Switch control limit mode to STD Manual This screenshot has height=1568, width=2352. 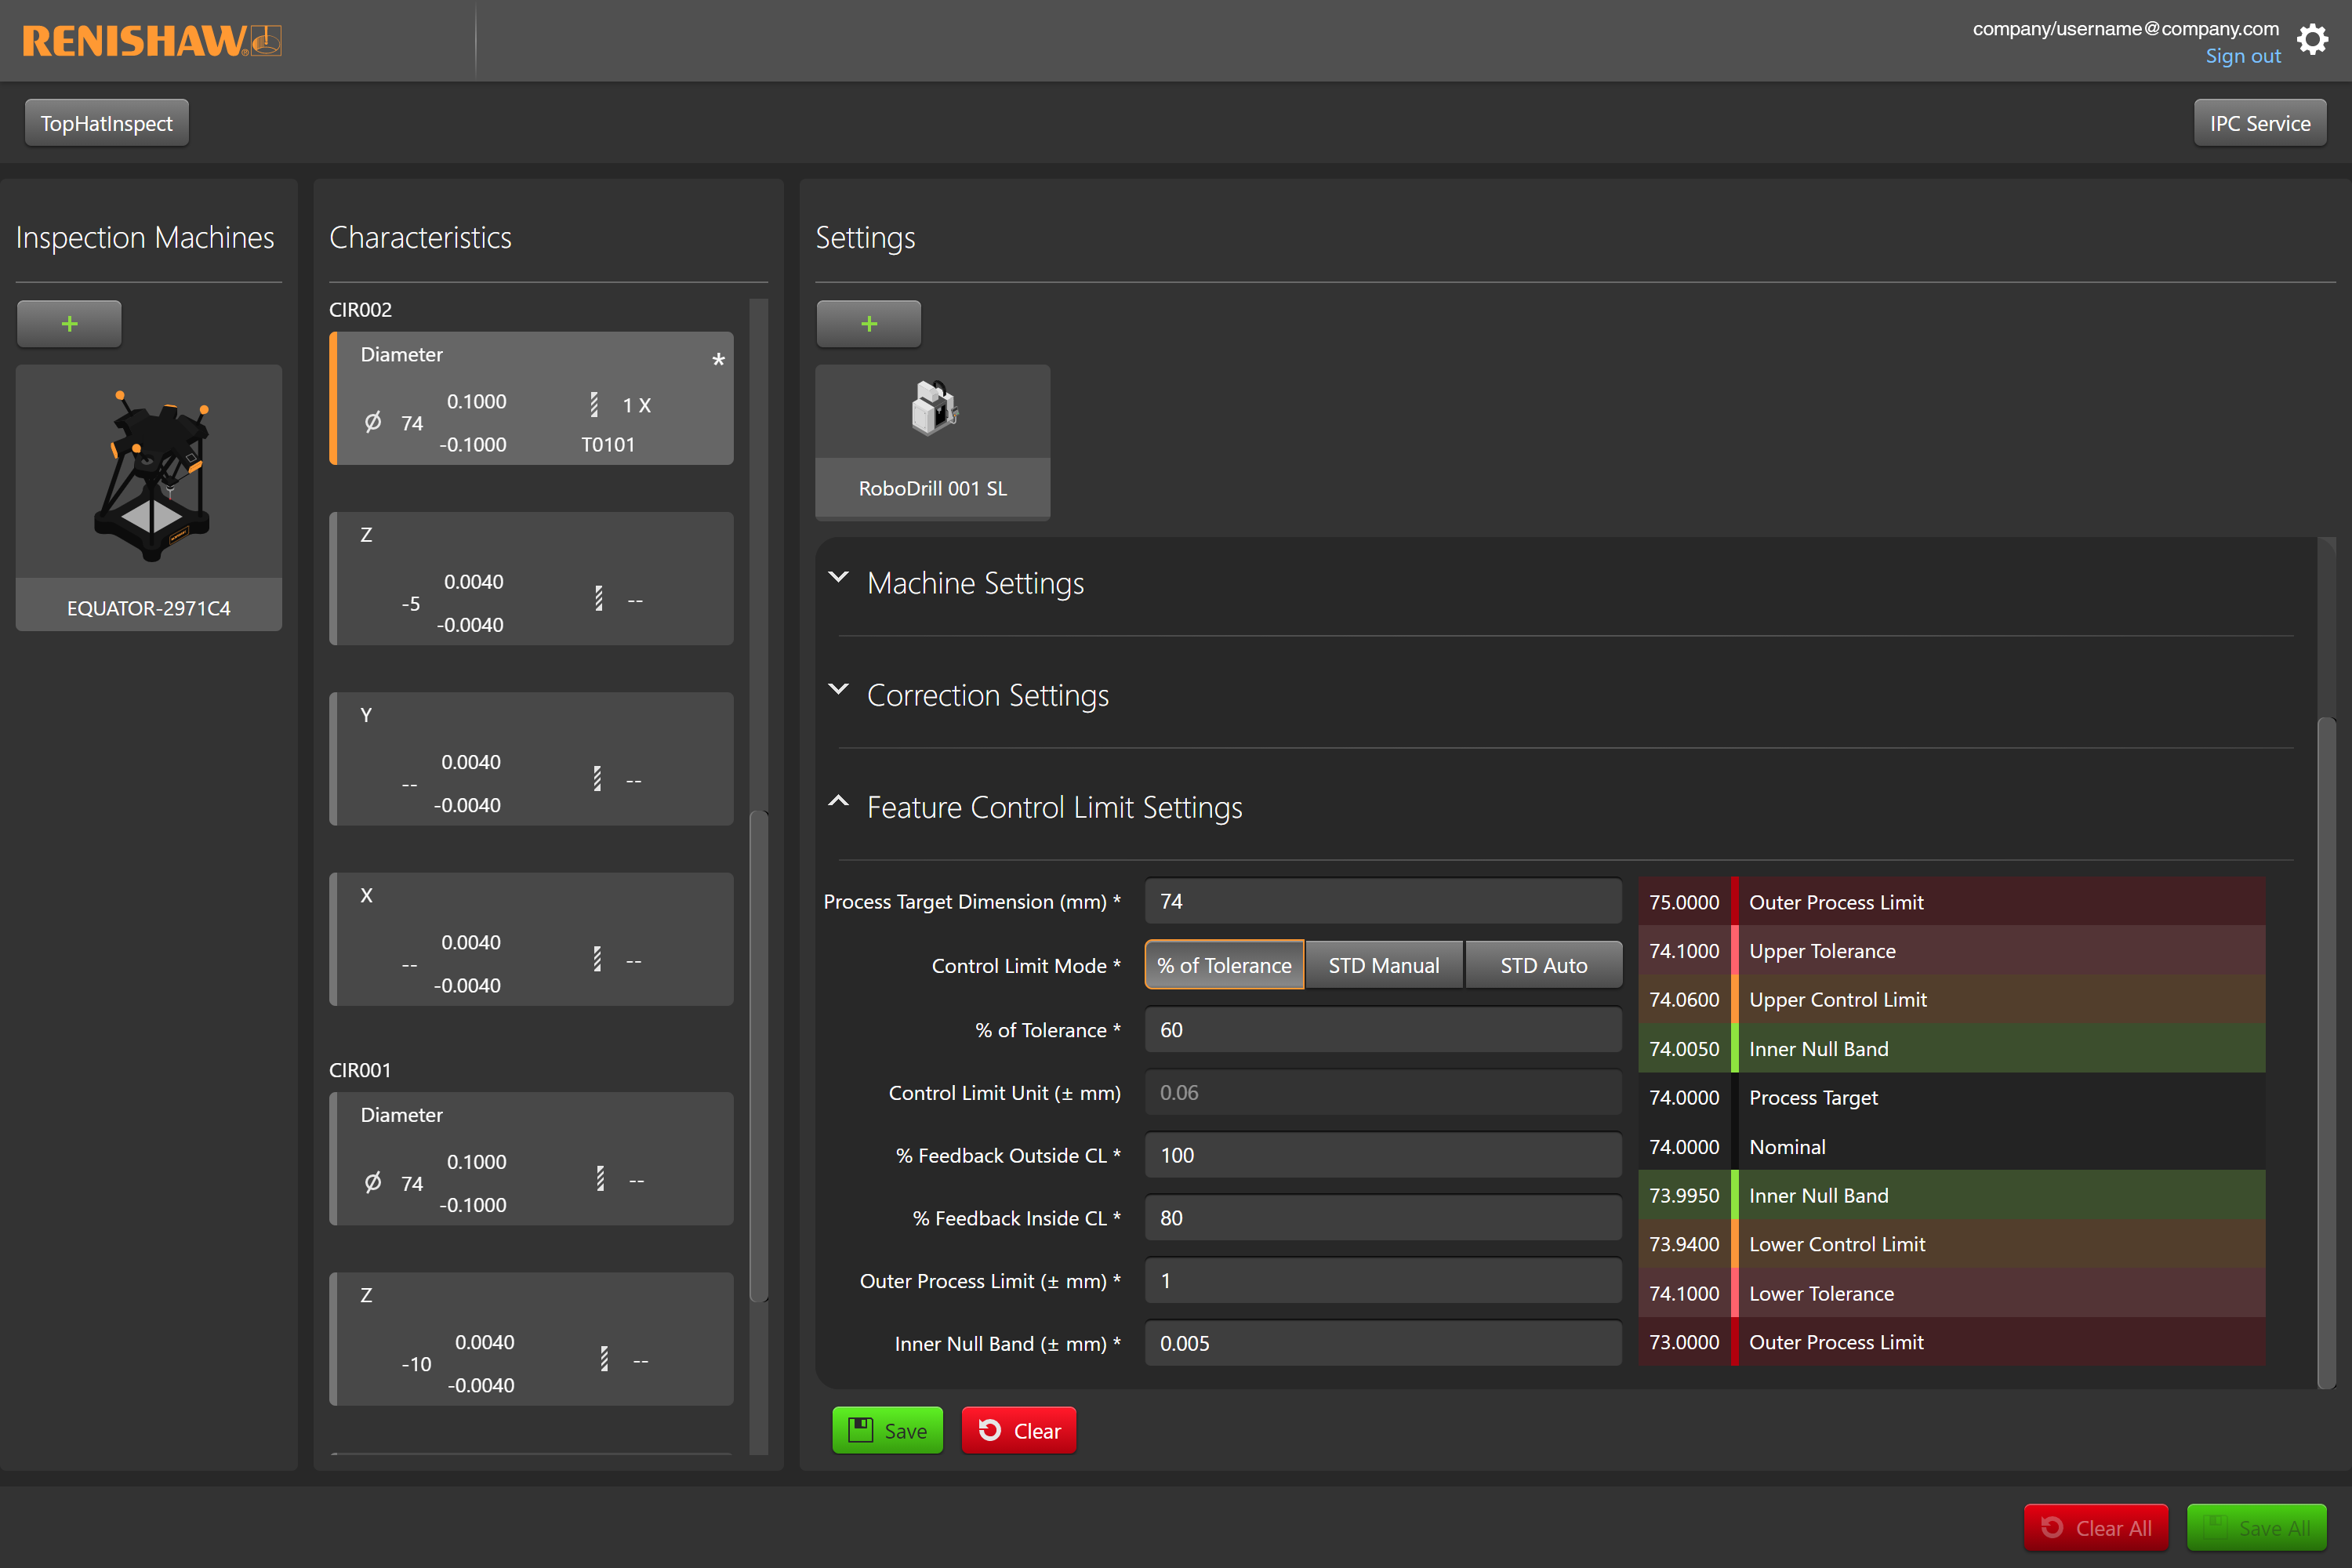point(1383,965)
